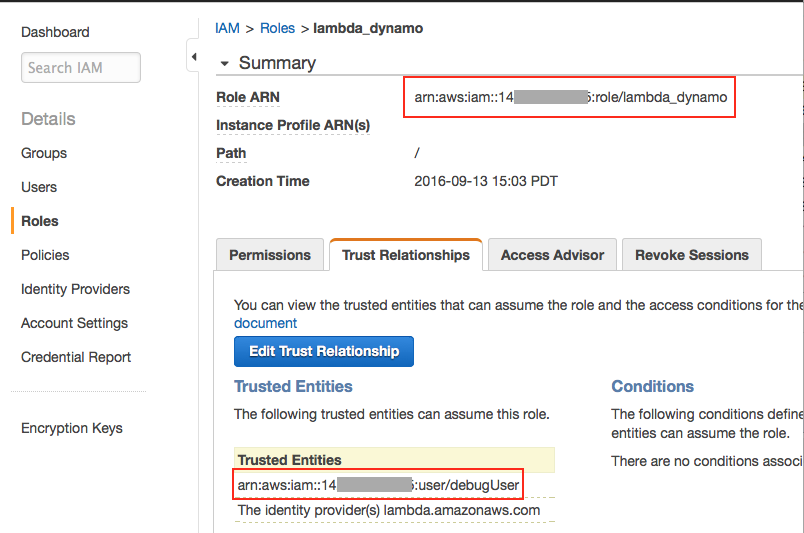
Task: Collapse the sidebar with the arrow handle
Action: [193, 59]
